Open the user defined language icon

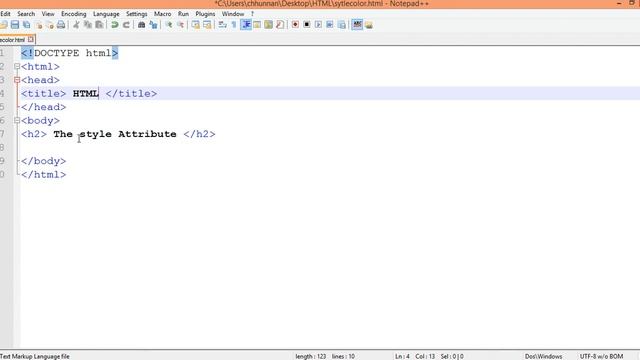click(x=257, y=25)
